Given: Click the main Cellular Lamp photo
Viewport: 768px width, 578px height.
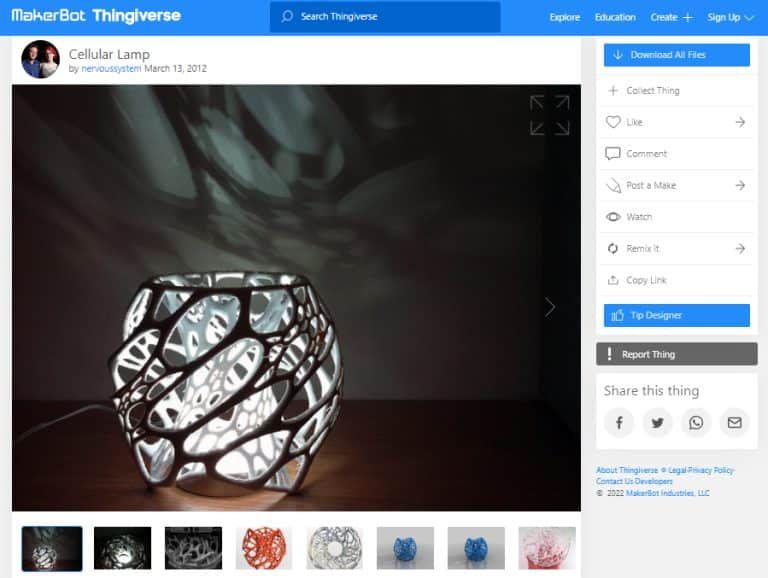Looking at the screenshot, I should 296,298.
